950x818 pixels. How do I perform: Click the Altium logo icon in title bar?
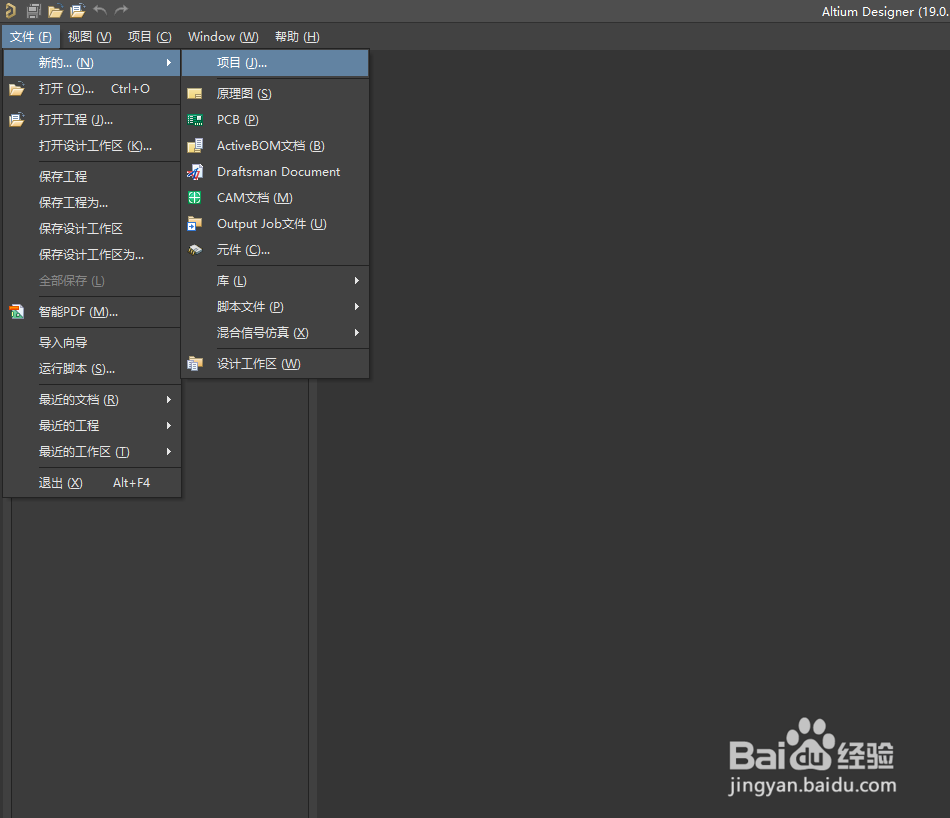[x=10, y=10]
